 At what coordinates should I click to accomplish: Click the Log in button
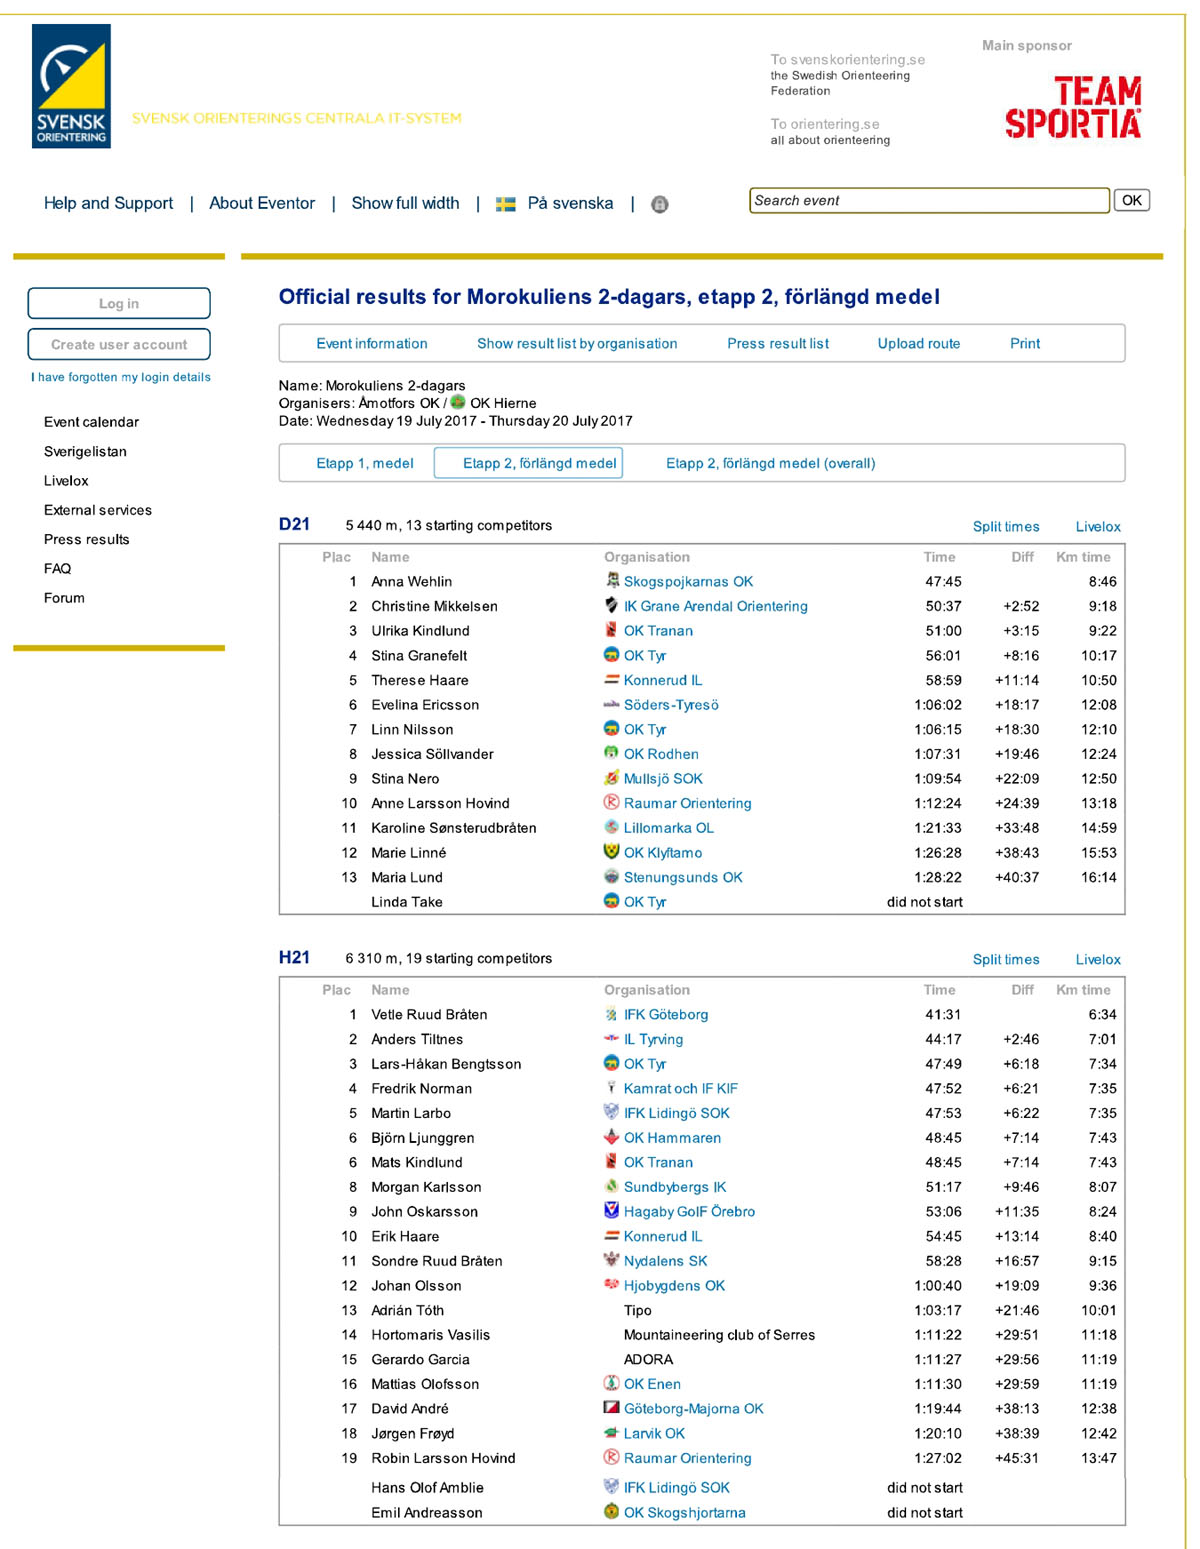[x=119, y=303]
